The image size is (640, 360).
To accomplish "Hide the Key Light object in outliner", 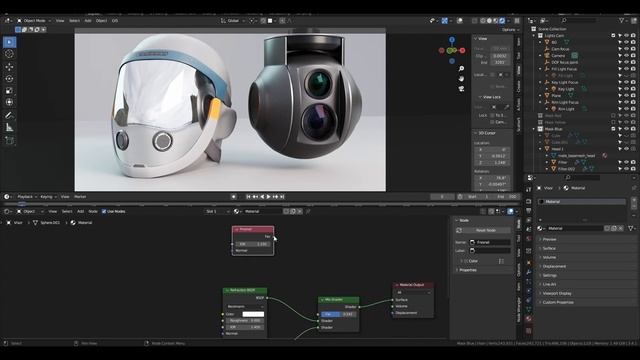I will [627, 89].
